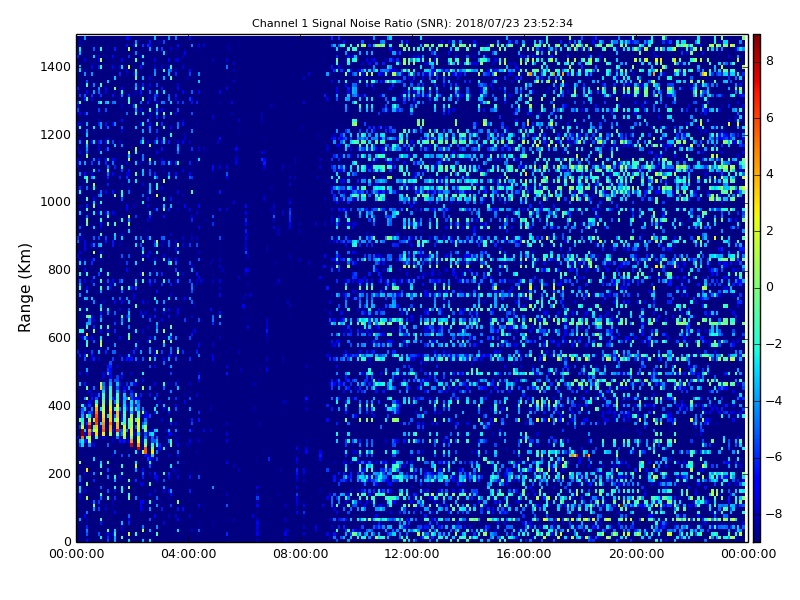The height and width of the screenshot is (600, 800).
Task: Click the 600 range tick label
Action: [59, 338]
